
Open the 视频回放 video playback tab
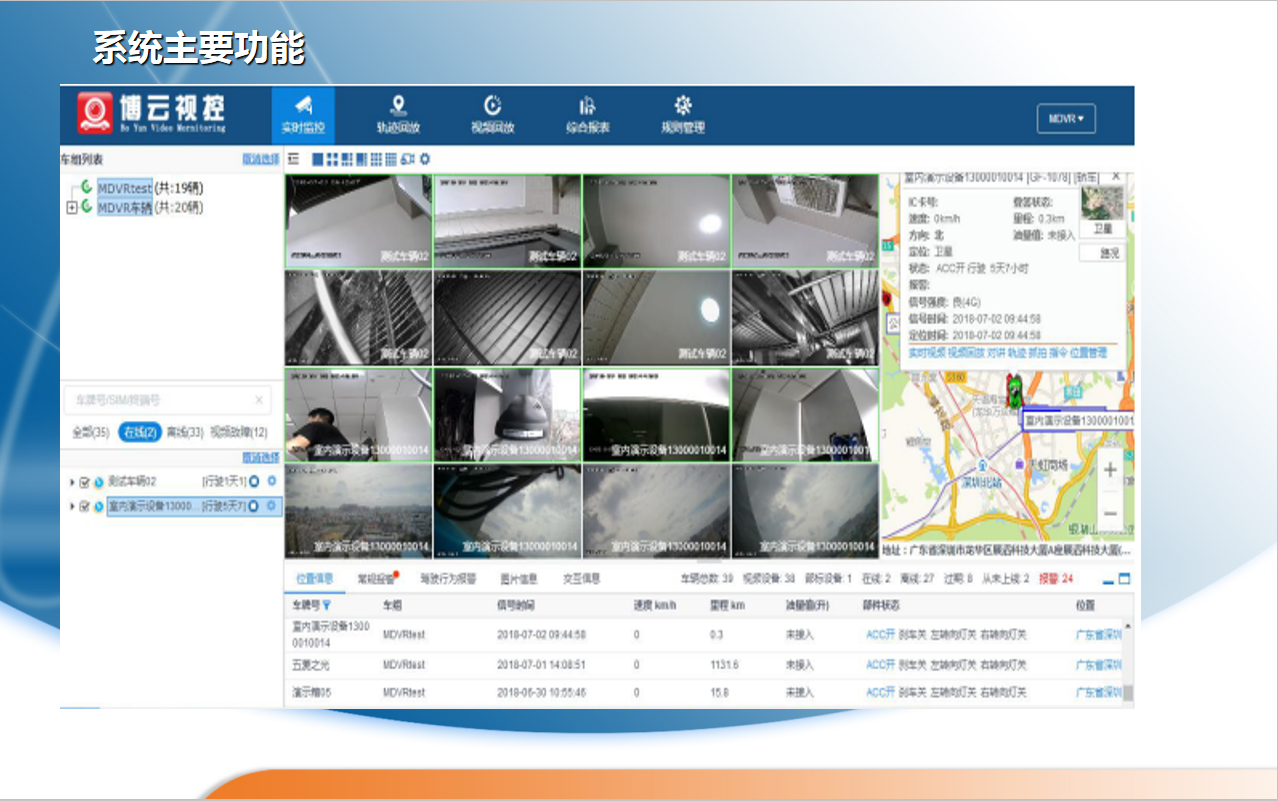tap(493, 115)
